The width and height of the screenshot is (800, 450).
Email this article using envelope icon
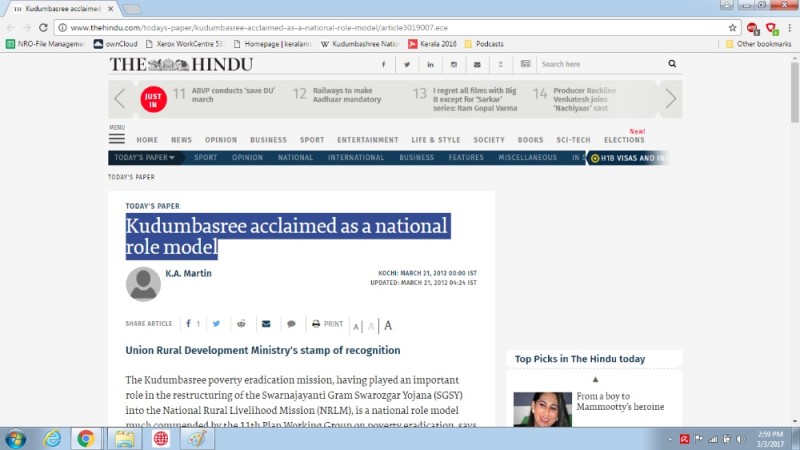(x=266, y=324)
